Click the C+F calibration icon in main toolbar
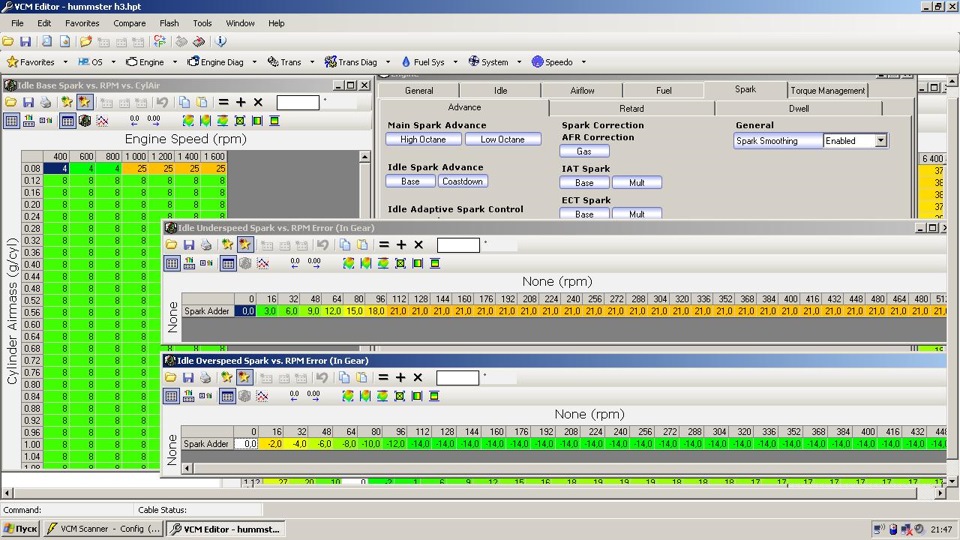Image resolution: width=960 pixels, height=540 pixels. 160,42
